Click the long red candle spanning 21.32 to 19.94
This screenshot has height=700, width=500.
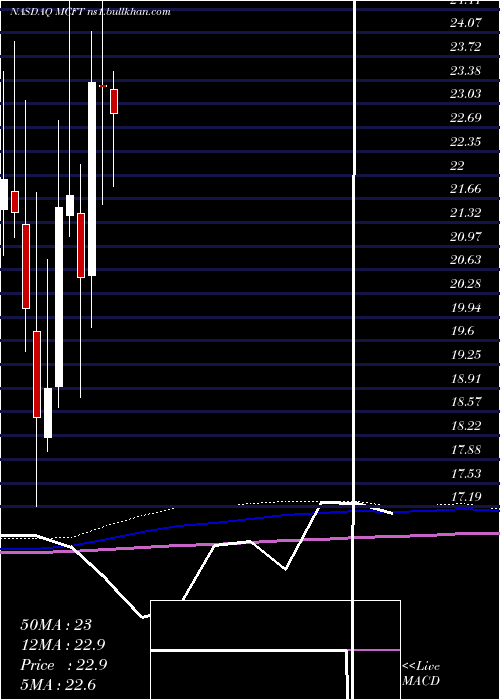coord(26,266)
